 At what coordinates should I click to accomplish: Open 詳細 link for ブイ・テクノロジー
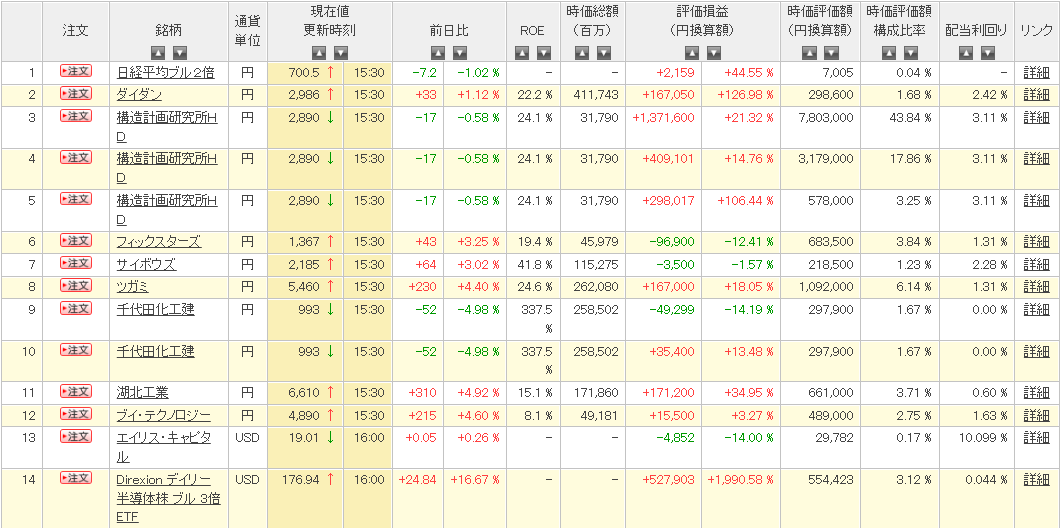pos(1036,416)
